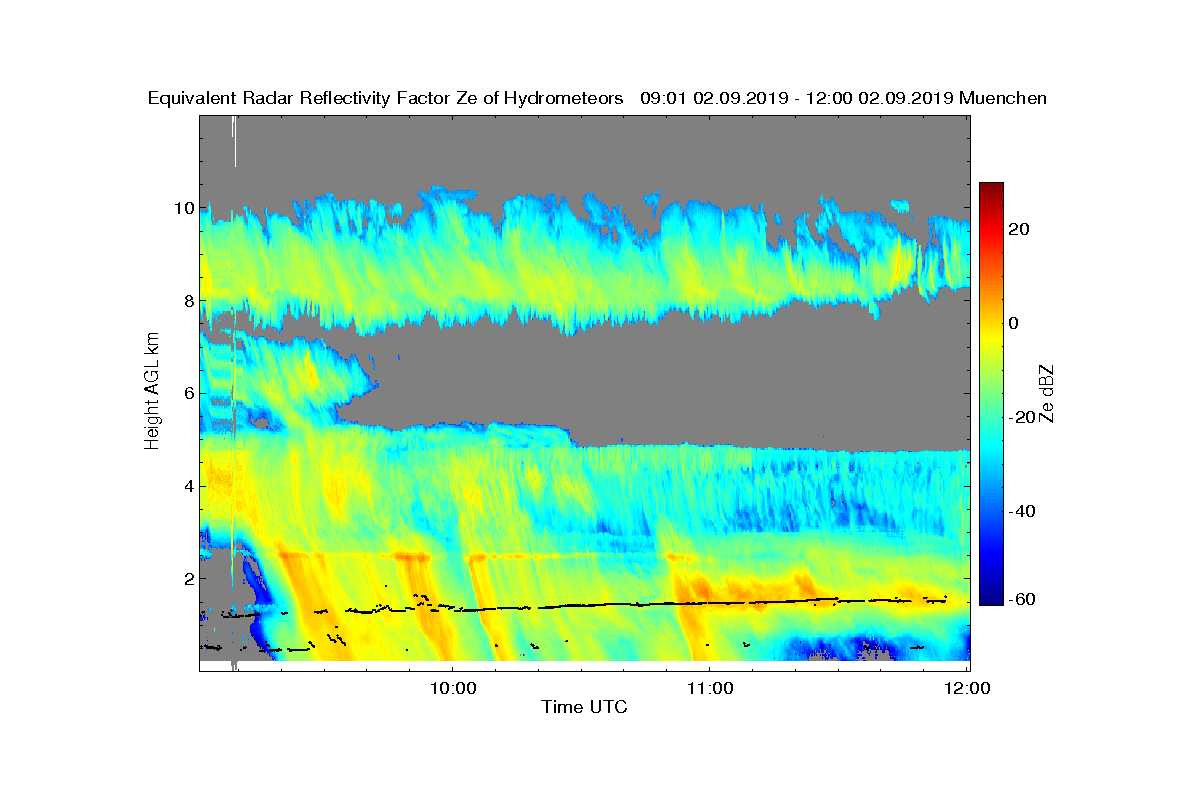Click the "Ze dBZ" colorbar label

pyautogui.click(x=1048, y=392)
